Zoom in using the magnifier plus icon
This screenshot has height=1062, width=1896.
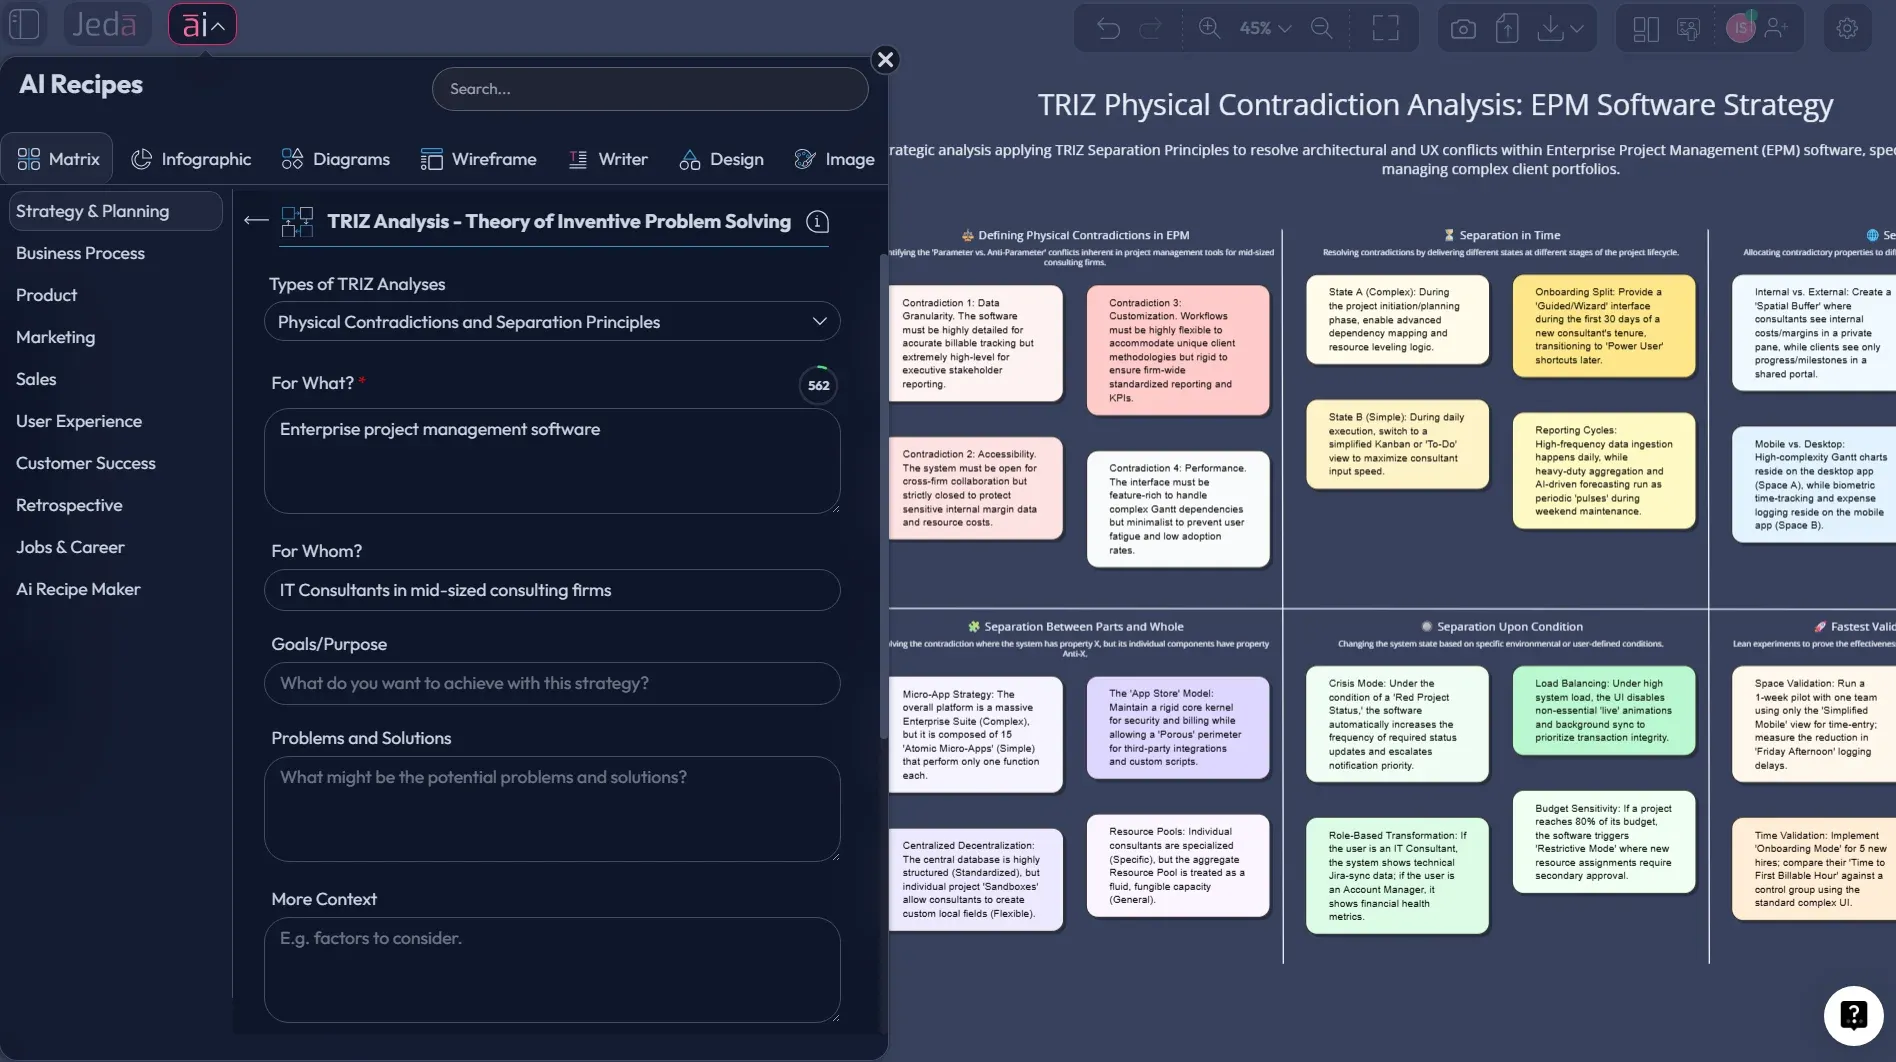[1209, 27]
